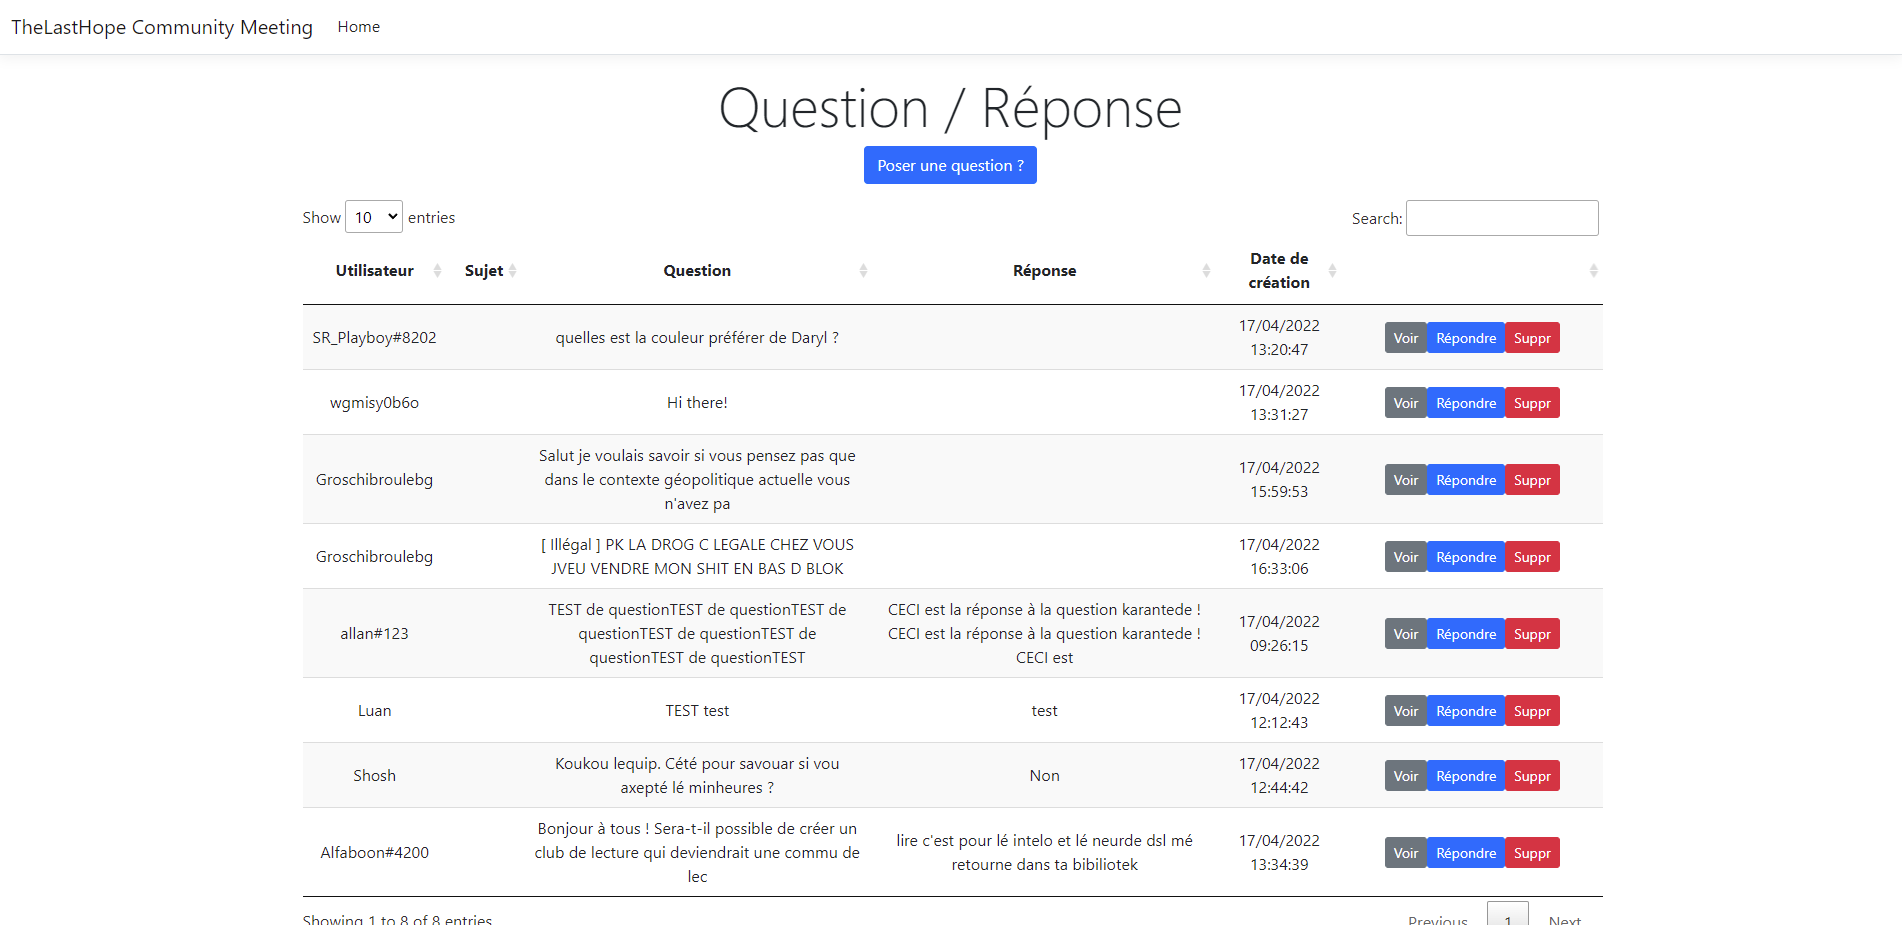Open TheLastHope Community Meeting brand link
The image size is (1902, 925).
coord(162,27)
